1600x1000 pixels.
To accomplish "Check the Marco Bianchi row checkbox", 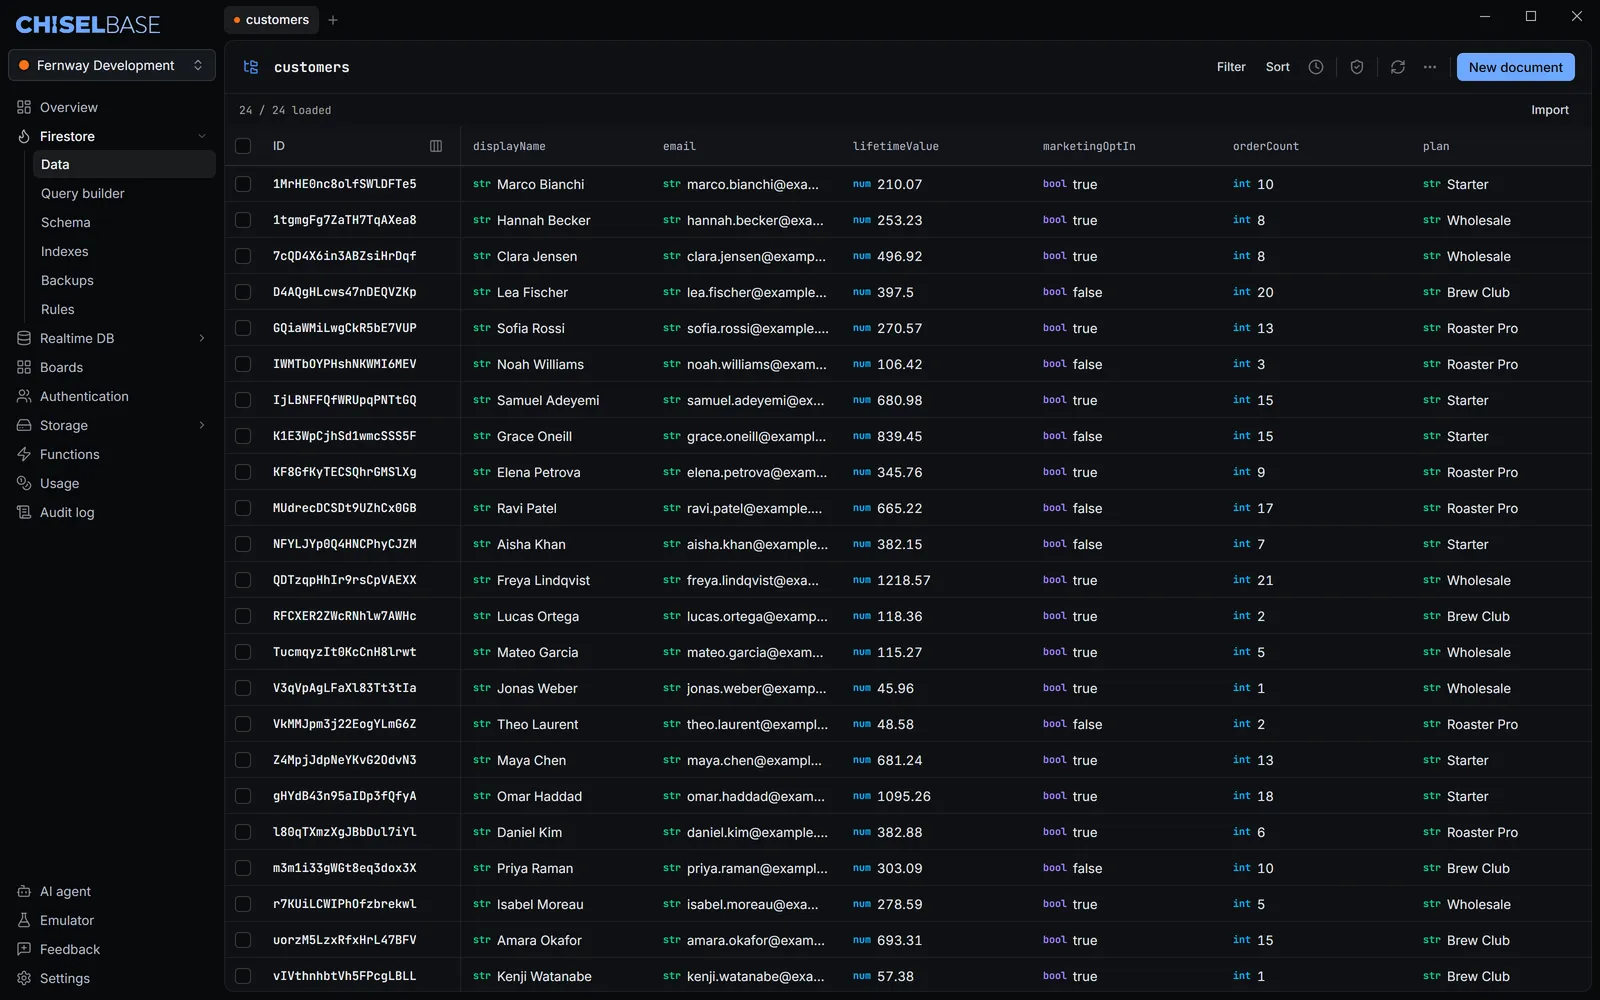I will (x=243, y=184).
